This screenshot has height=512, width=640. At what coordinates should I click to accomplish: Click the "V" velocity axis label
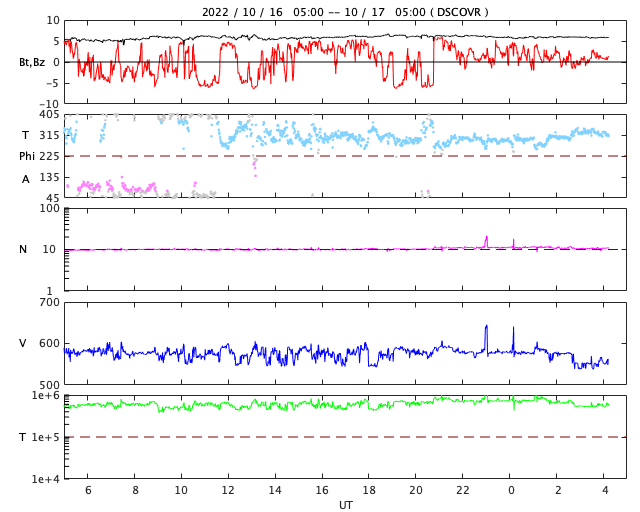point(23,343)
